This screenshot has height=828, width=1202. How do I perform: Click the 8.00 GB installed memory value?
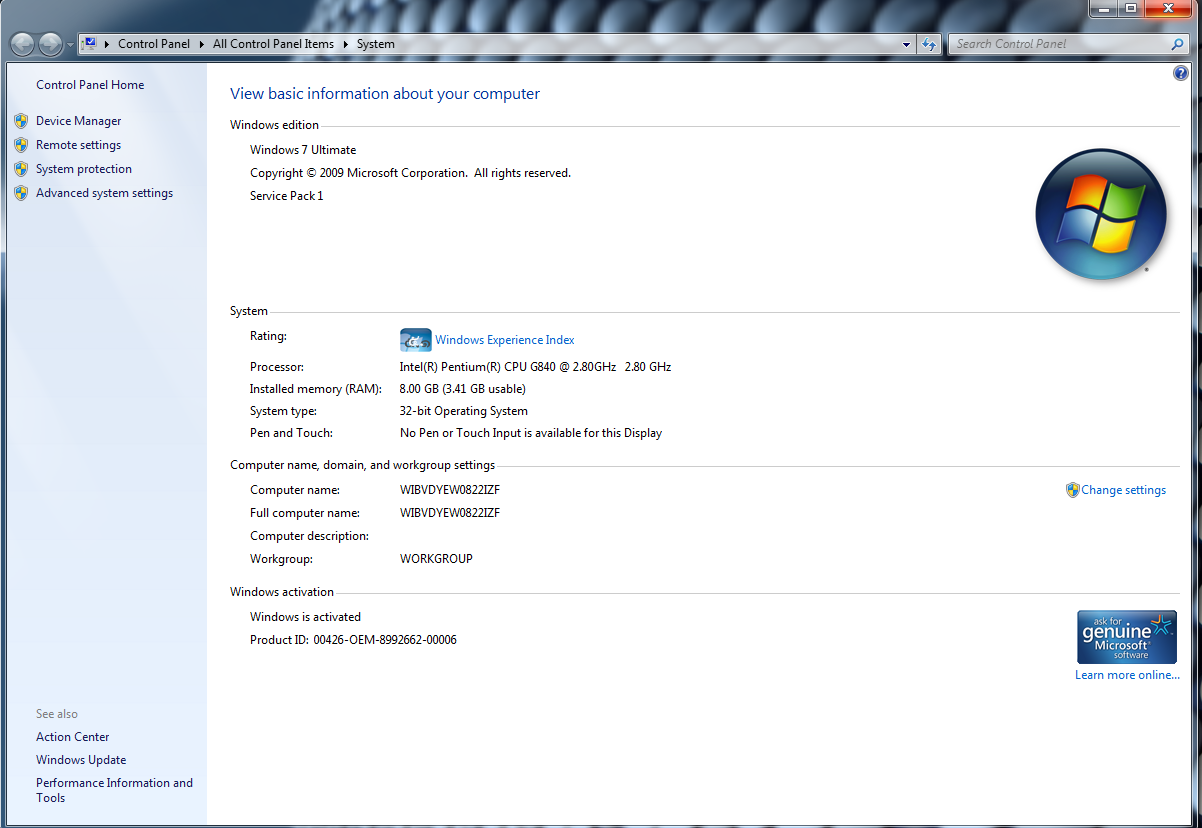(463, 389)
